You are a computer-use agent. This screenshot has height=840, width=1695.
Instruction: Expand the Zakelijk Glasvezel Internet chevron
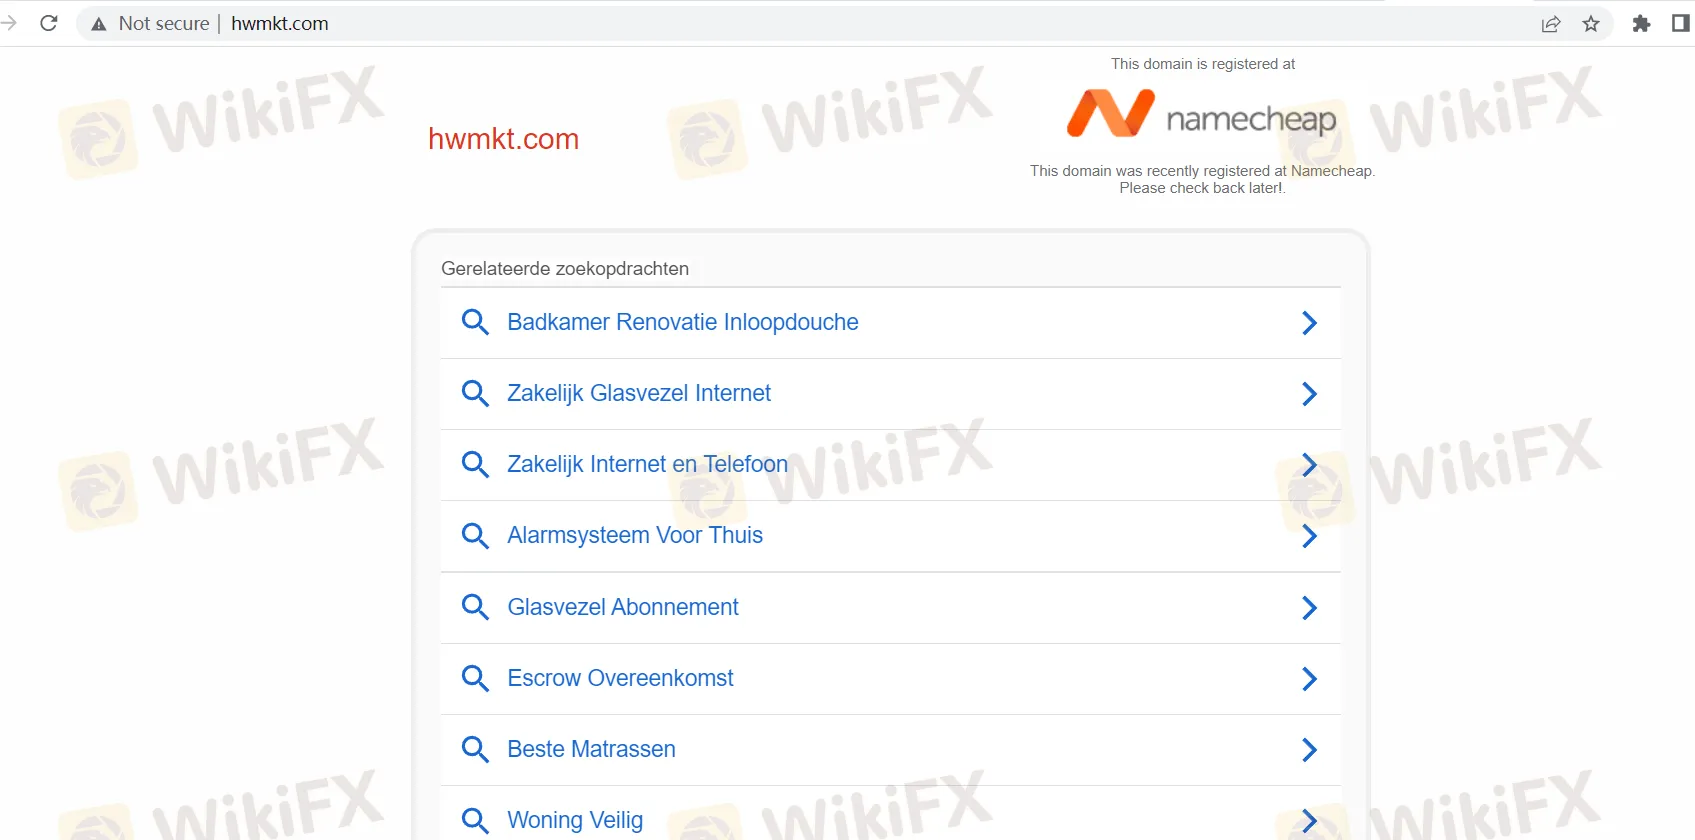1309,394
